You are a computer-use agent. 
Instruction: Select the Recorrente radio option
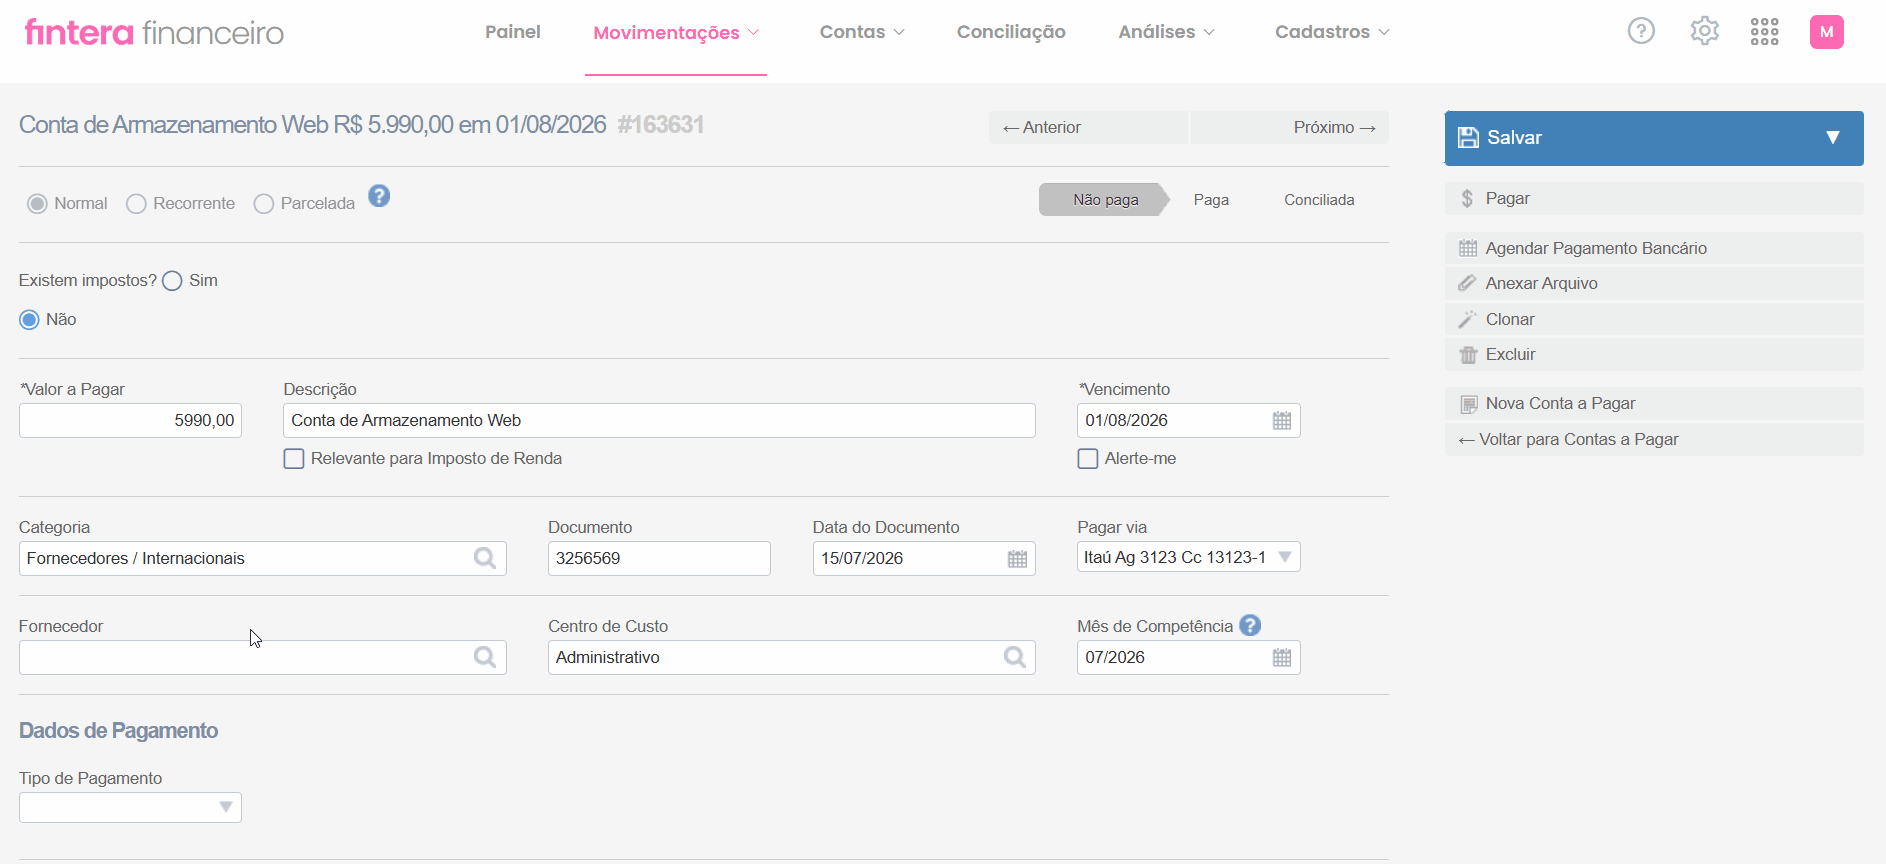point(136,204)
